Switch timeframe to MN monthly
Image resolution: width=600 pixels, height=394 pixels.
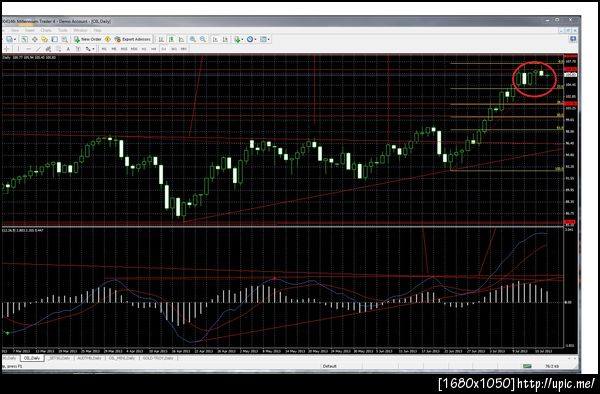click(184, 49)
